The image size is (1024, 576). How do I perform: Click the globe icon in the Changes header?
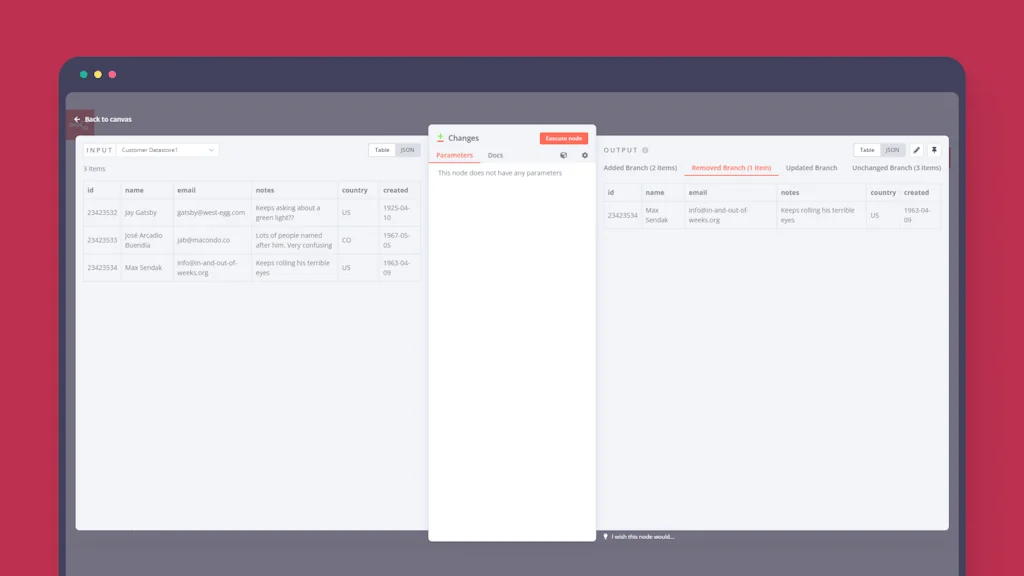[x=565, y=156]
